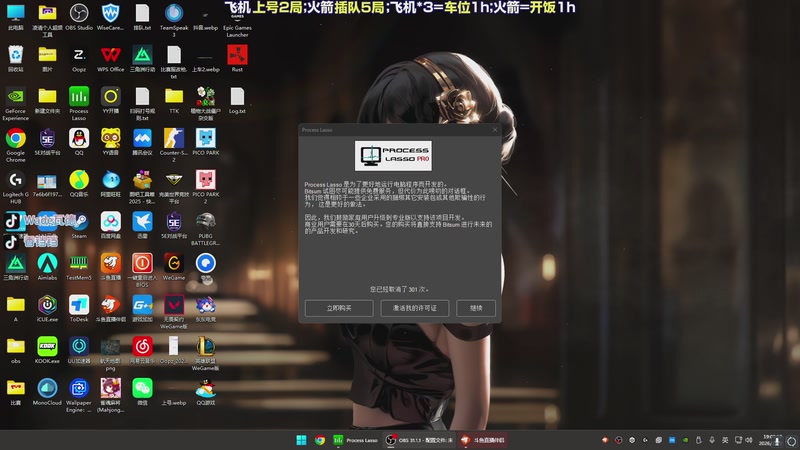Open the Counter-Strike 2 shortcut
Viewport: 800px width, 450px height.
pos(173,145)
